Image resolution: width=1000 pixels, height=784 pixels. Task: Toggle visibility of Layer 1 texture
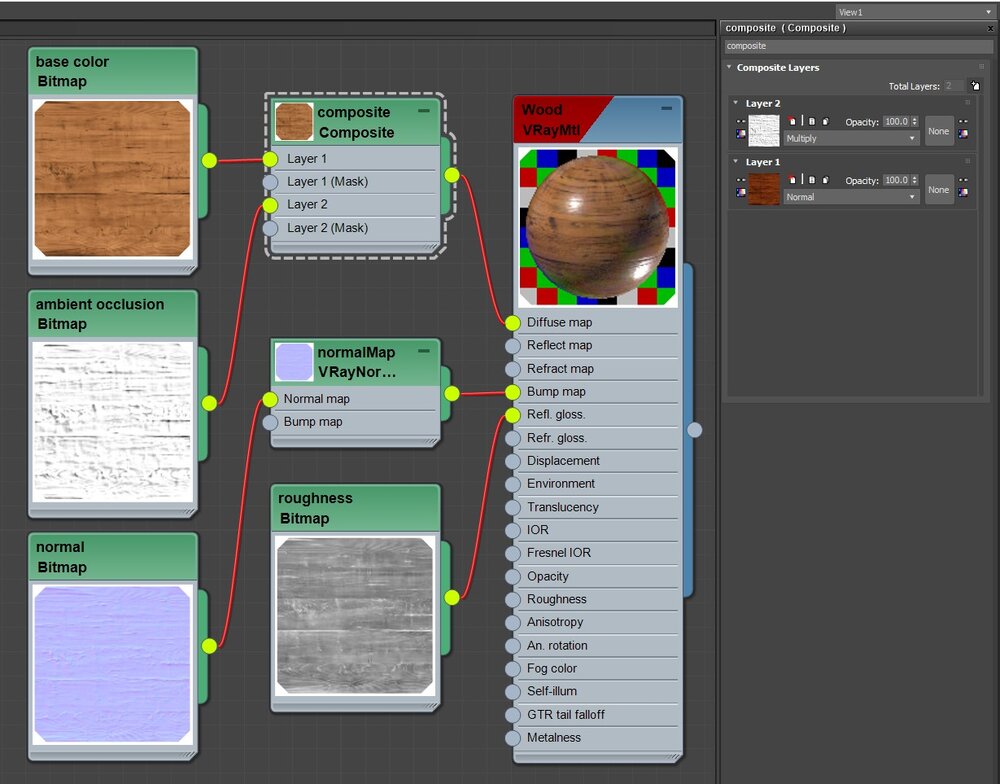[x=741, y=180]
